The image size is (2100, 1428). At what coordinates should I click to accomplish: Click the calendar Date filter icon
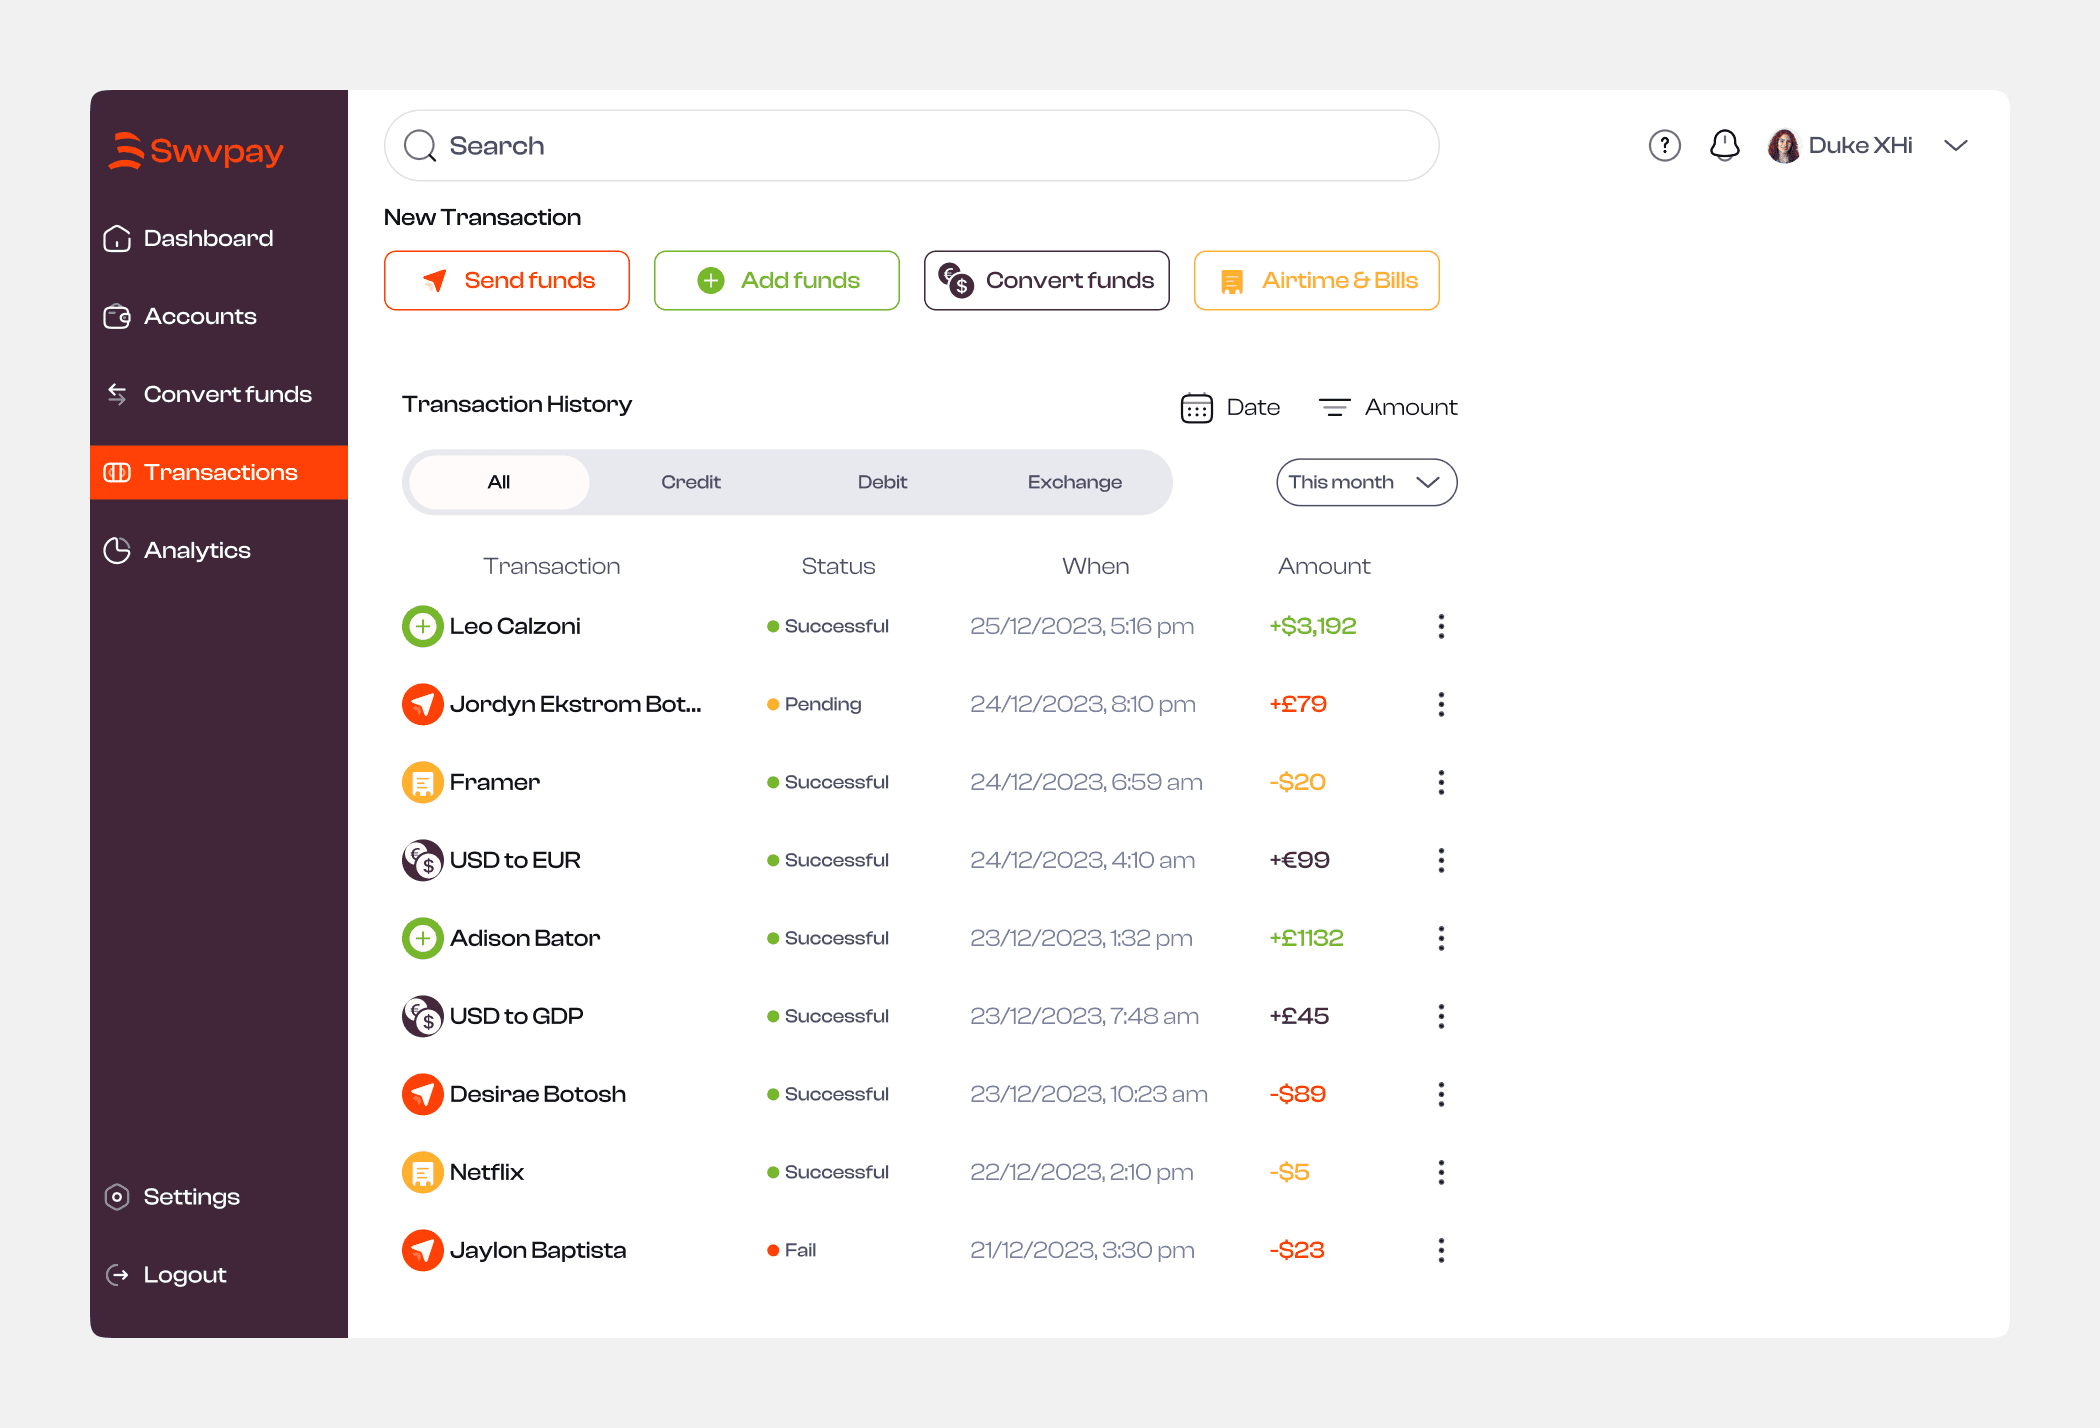[1196, 408]
